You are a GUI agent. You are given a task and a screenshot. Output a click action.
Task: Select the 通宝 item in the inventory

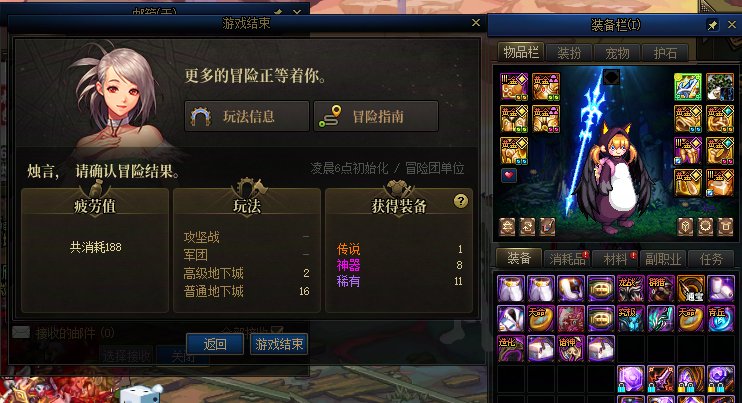690,289
